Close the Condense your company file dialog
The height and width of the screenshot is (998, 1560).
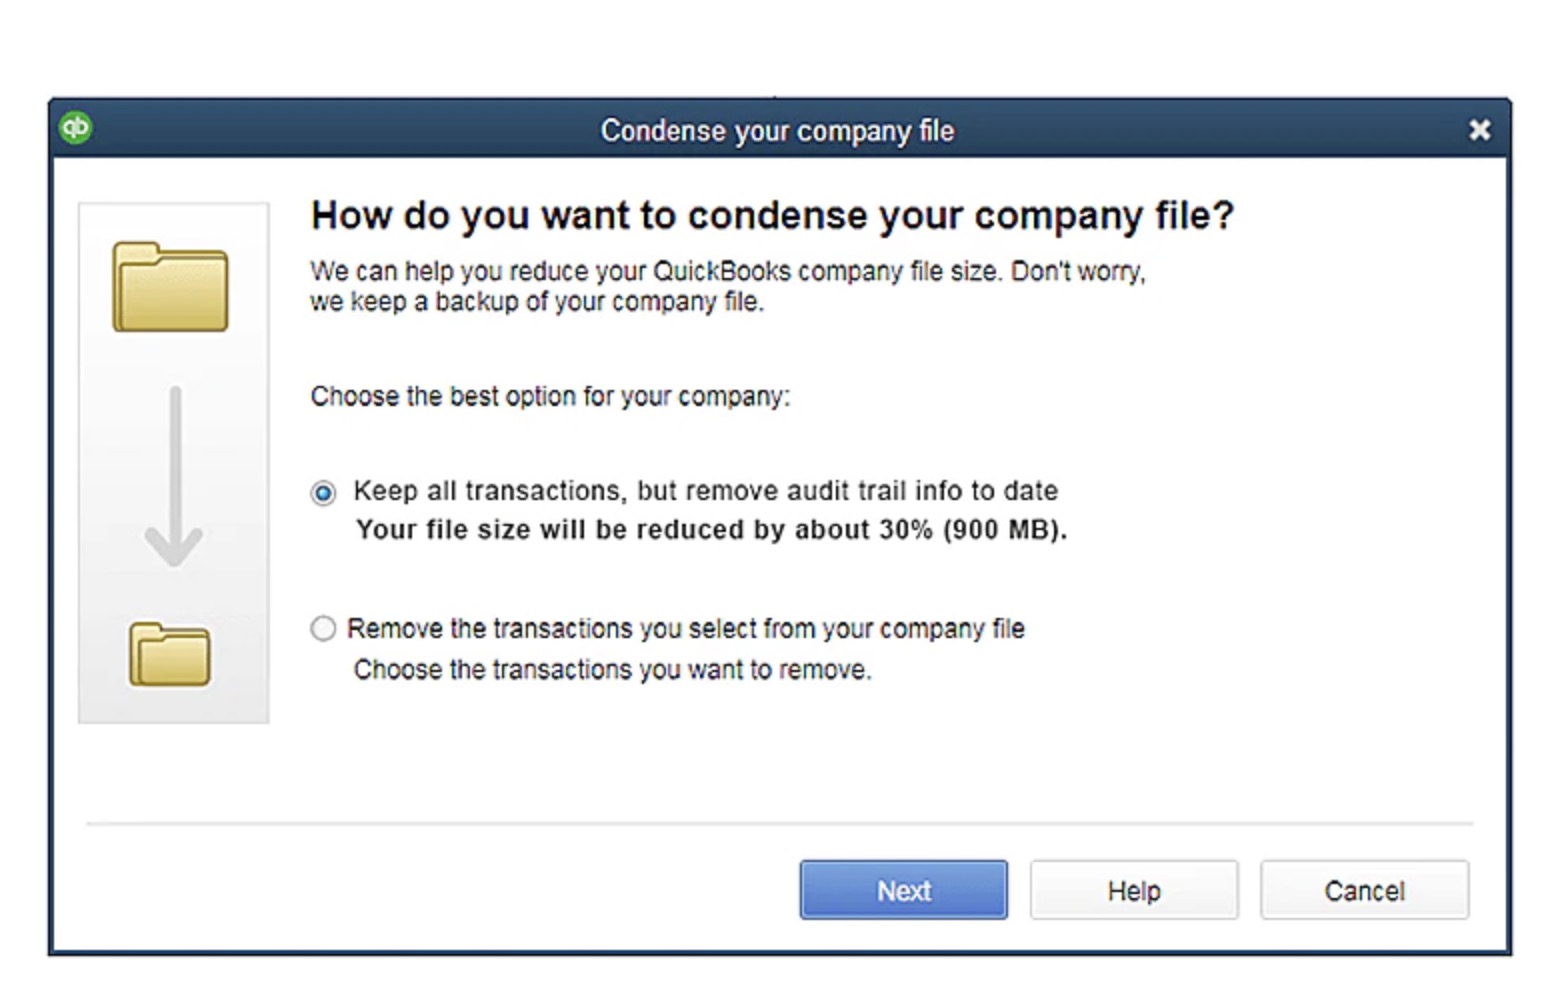[1479, 130]
